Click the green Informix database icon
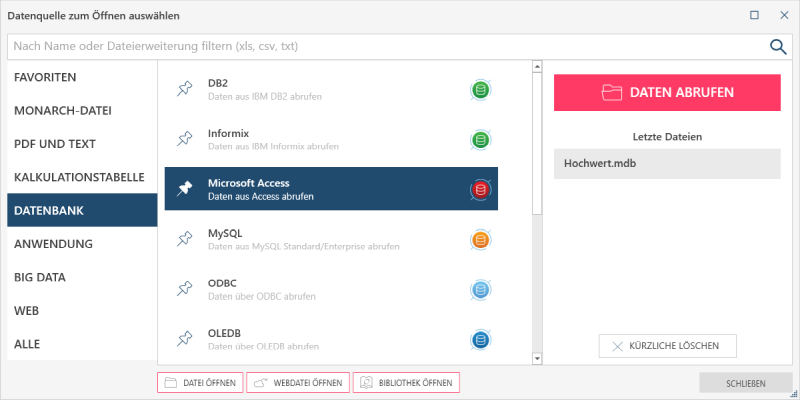This screenshot has width=800, height=400. [481, 140]
